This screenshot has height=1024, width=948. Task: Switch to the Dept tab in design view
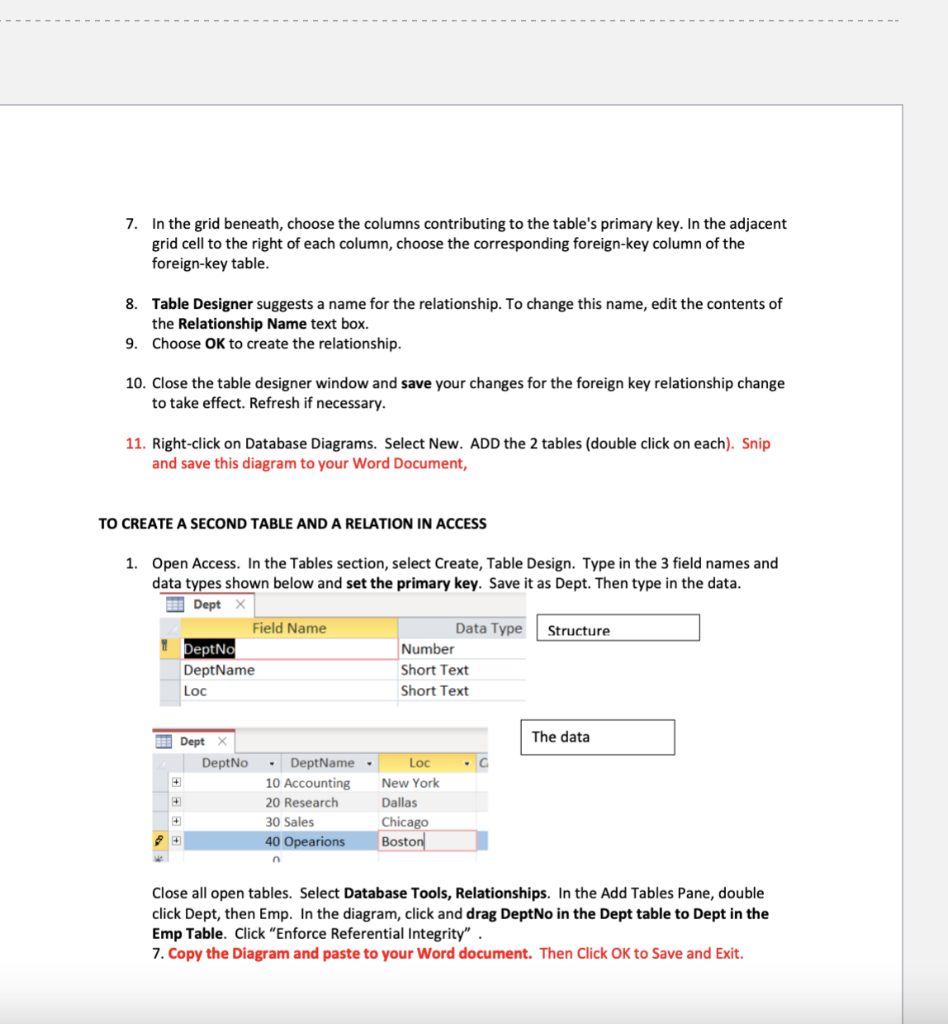coord(205,604)
